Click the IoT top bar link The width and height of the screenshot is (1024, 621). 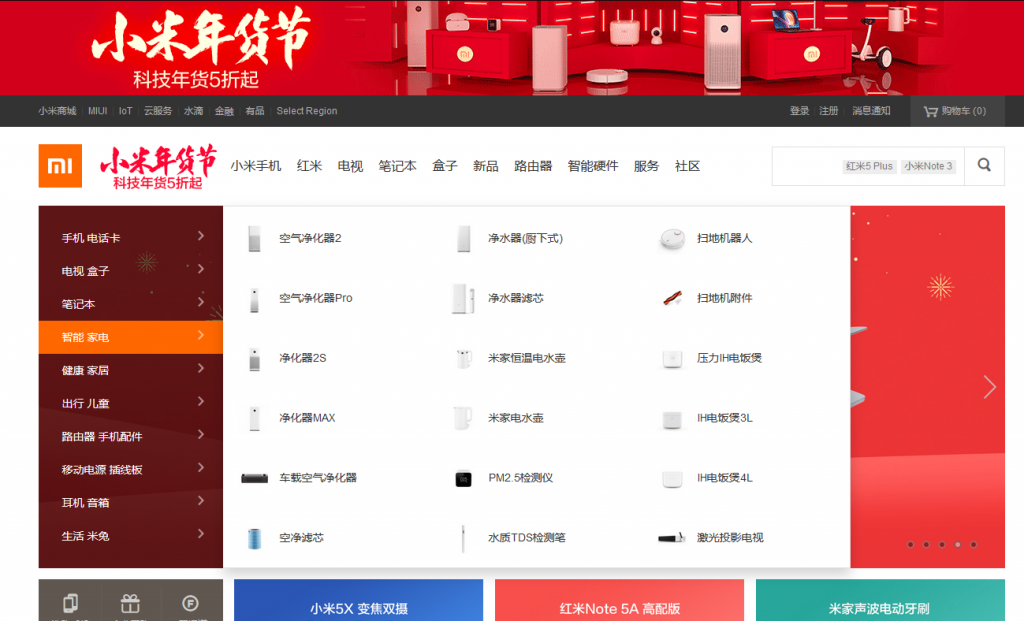[x=125, y=111]
